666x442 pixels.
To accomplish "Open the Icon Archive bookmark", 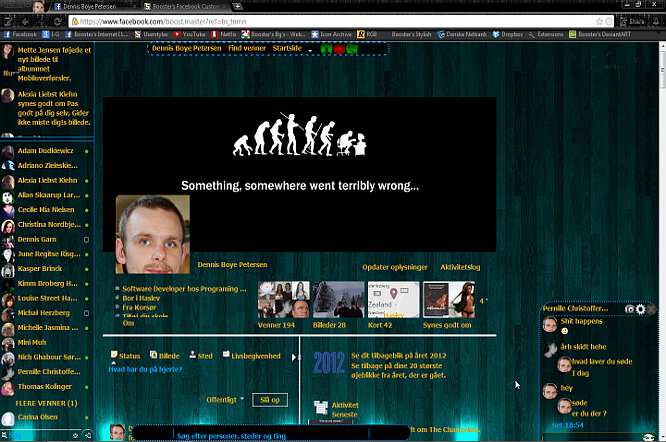I will pyautogui.click(x=332, y=34).
